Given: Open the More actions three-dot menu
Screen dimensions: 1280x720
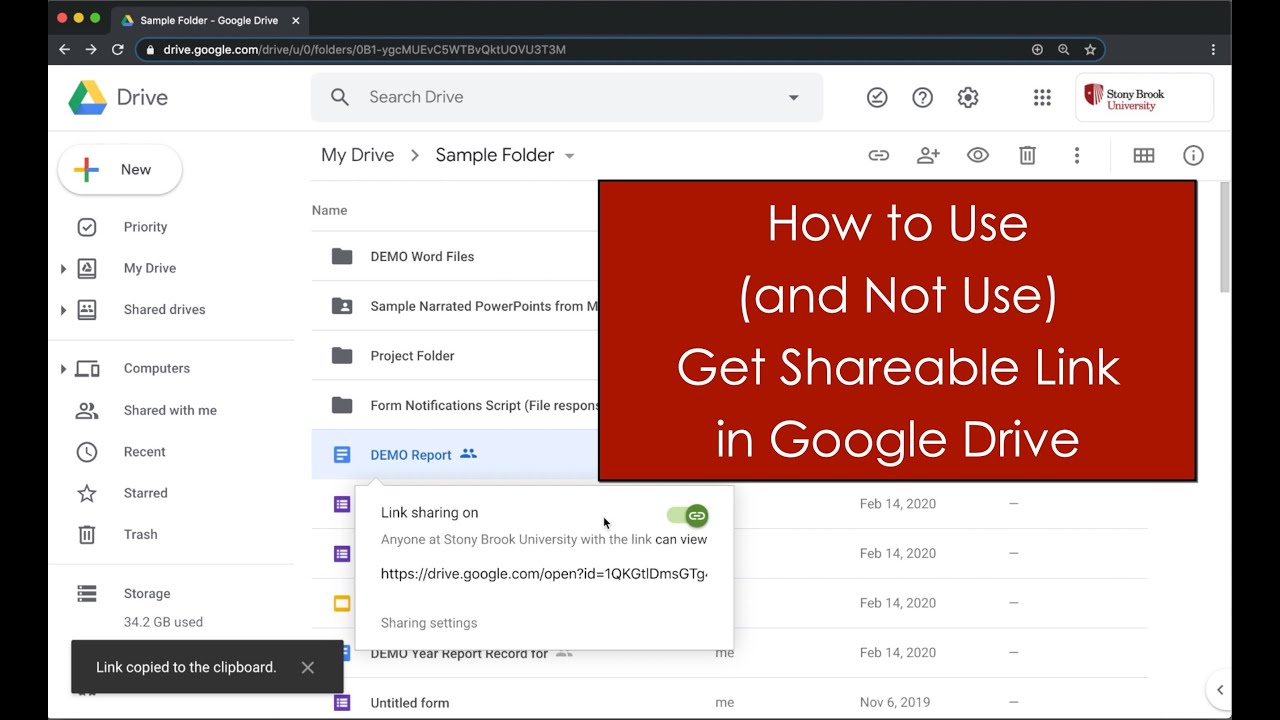Looking at the screenshot, I should coord(1077,155).
